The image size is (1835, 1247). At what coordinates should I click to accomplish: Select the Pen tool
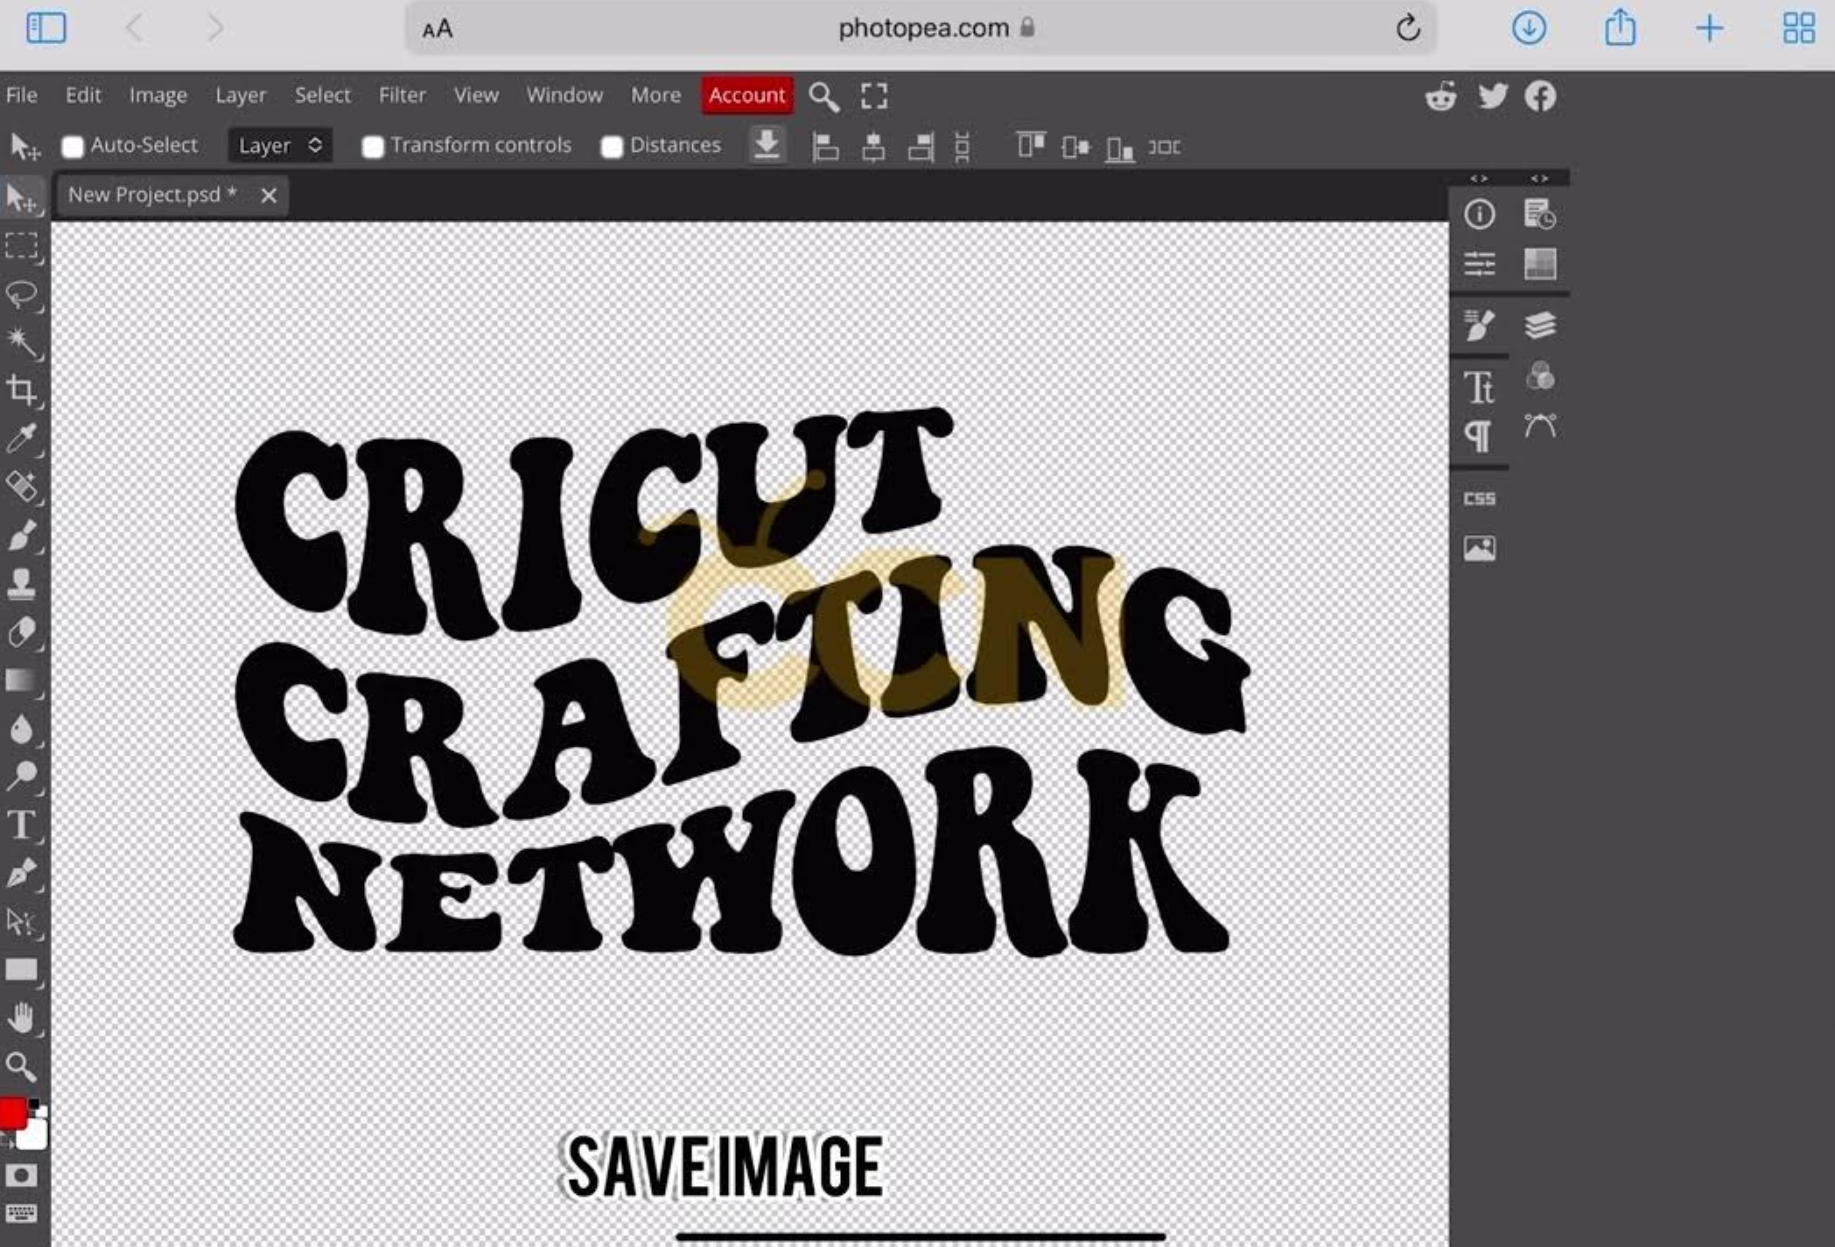pos(22,873)
